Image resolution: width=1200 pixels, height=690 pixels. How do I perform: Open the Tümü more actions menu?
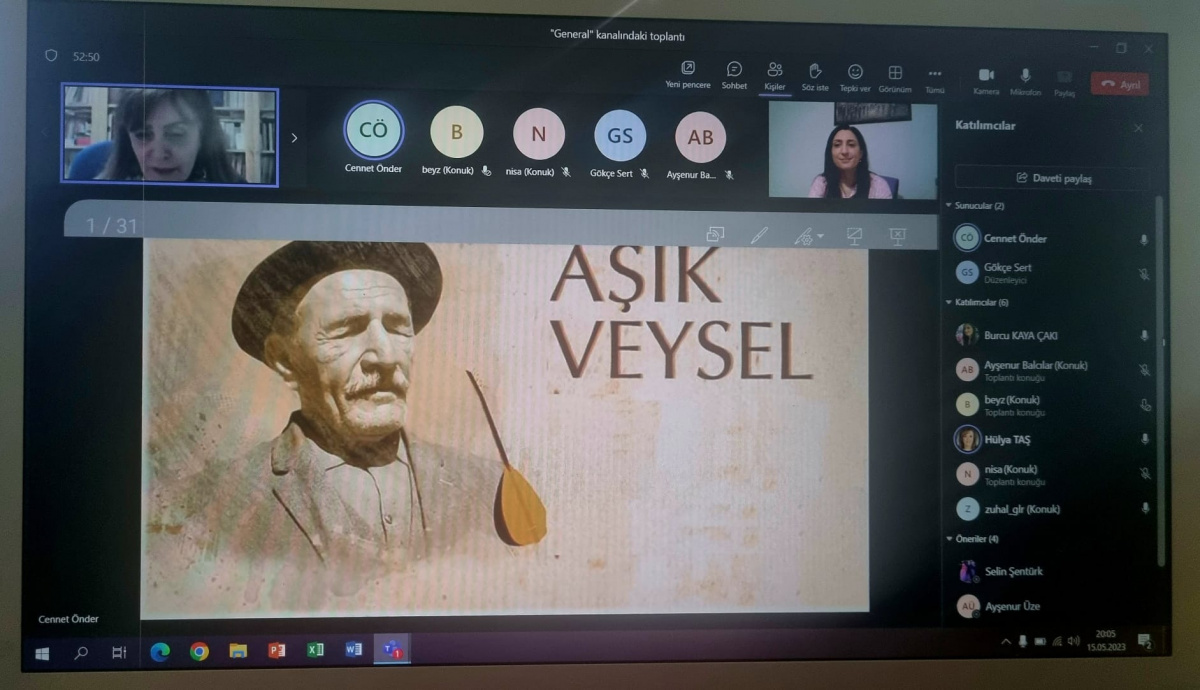tap(935, 80)
